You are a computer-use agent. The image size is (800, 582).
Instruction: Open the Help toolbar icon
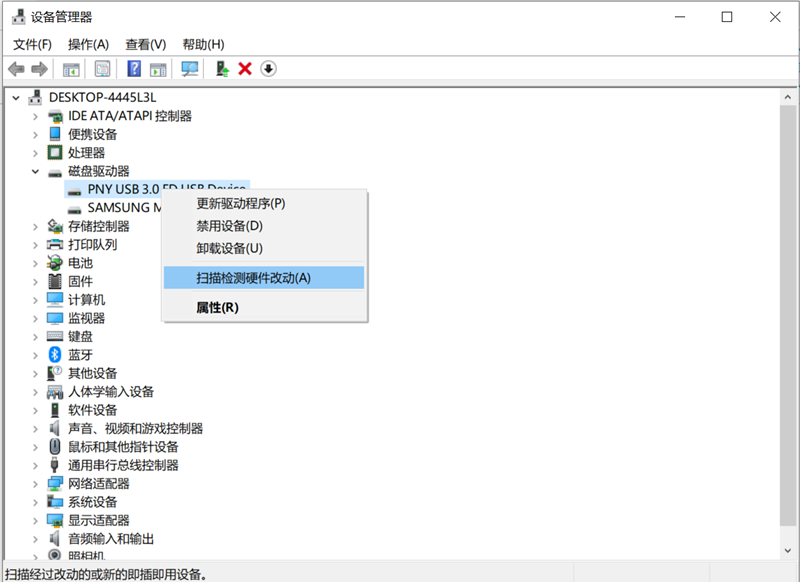click(x=136, y=68)
